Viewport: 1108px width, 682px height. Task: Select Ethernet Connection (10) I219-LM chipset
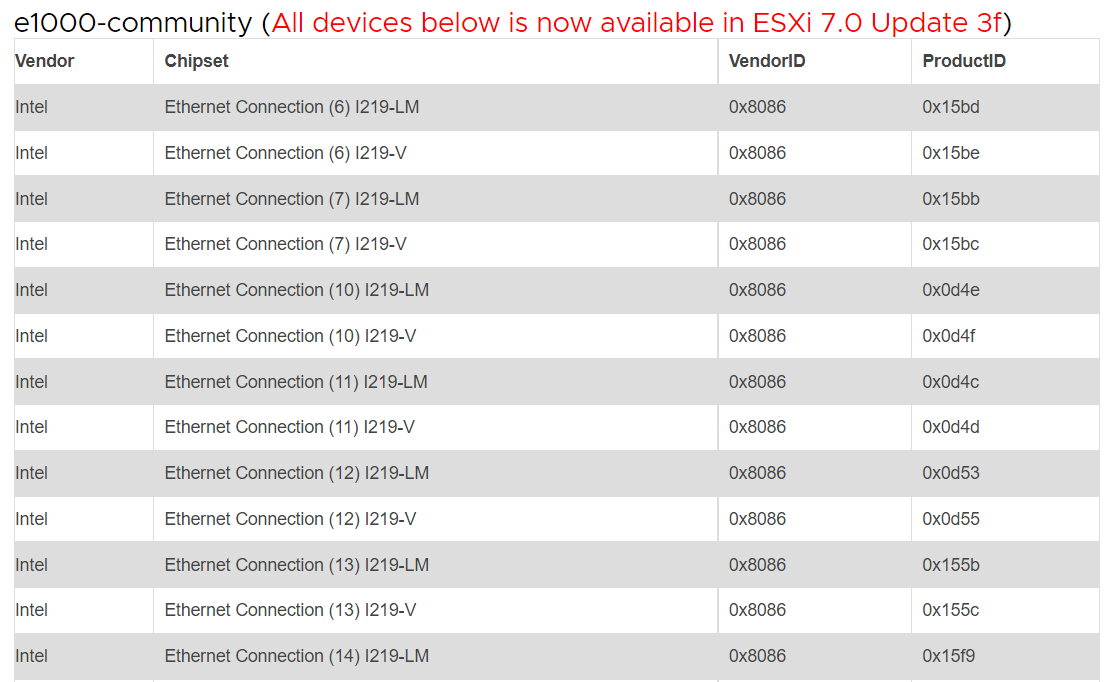point(297,290)
